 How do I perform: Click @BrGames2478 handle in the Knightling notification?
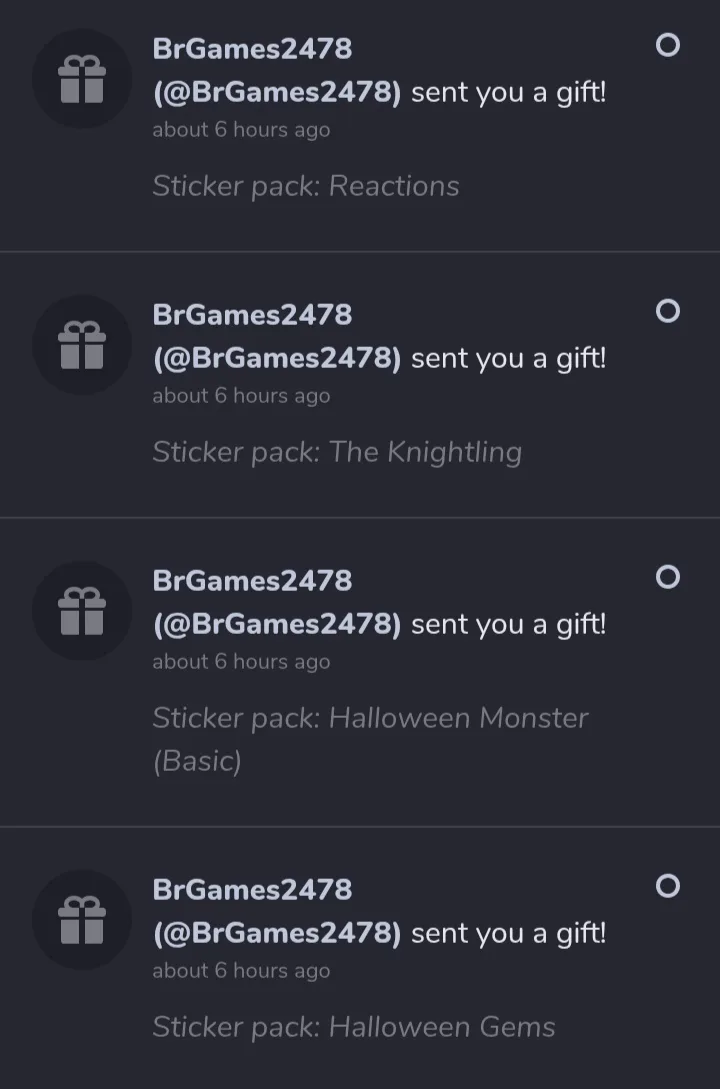point(277,359)
